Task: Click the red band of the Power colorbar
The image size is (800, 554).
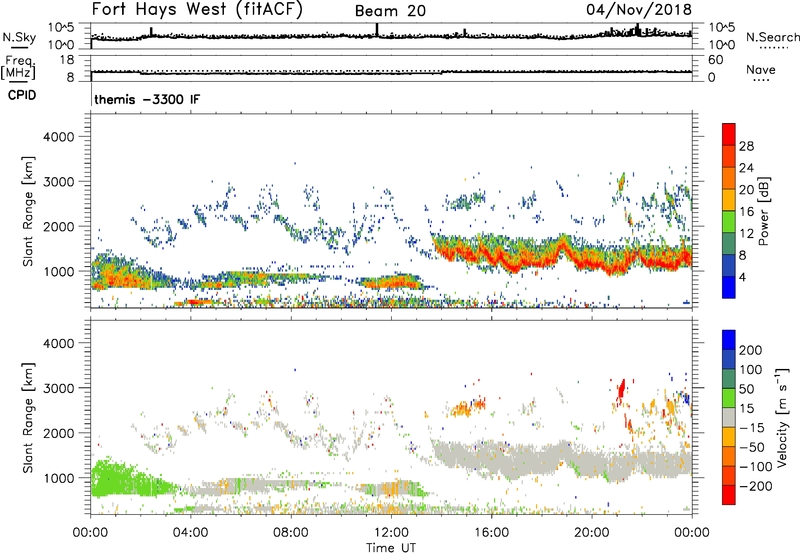Action: click(729, 134)
